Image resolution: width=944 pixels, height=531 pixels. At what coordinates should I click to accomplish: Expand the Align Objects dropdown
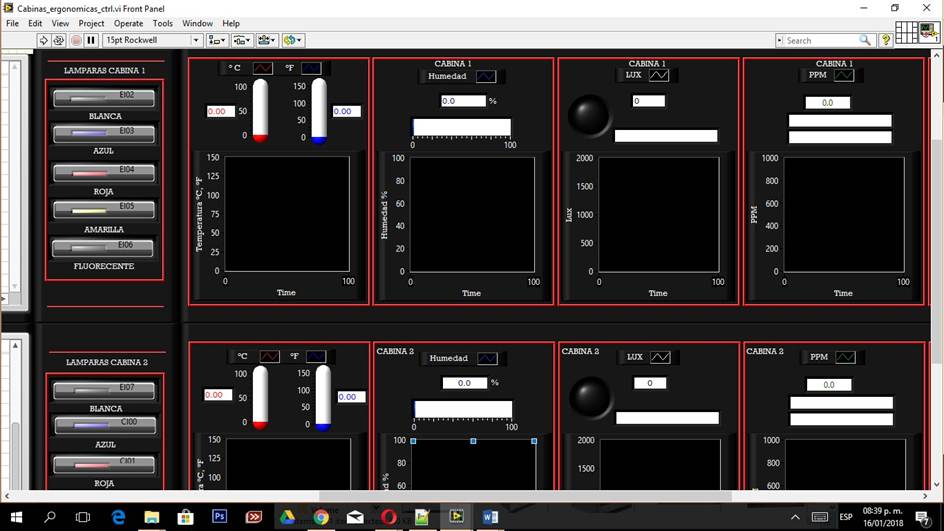point(216,40)
